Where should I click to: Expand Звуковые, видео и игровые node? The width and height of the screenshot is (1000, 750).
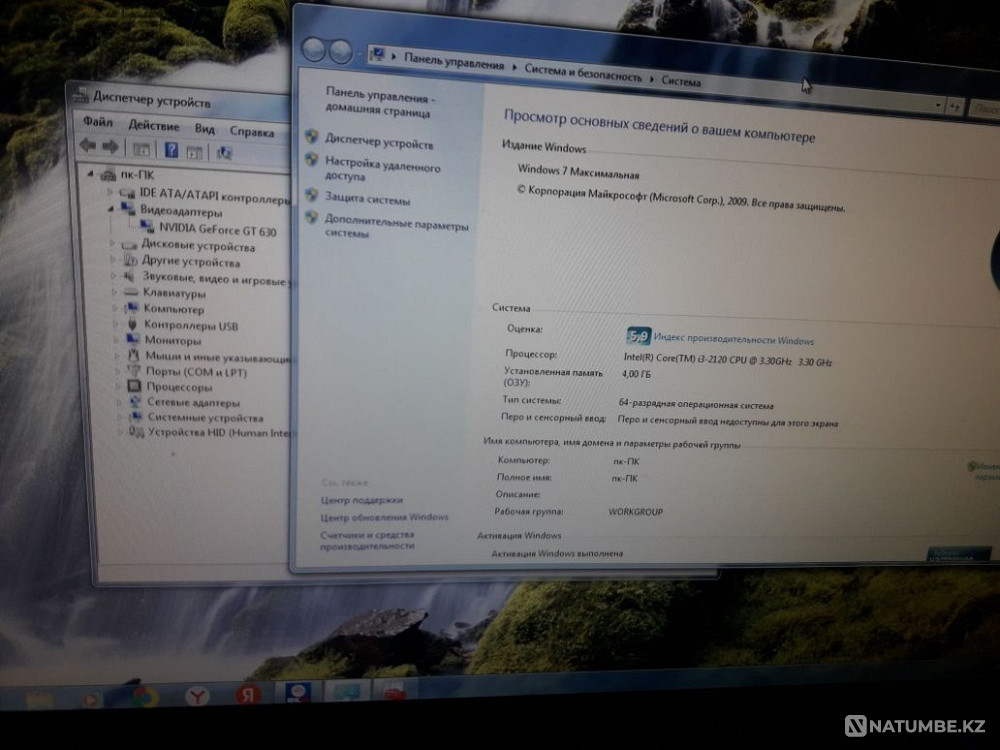point(114,276)
